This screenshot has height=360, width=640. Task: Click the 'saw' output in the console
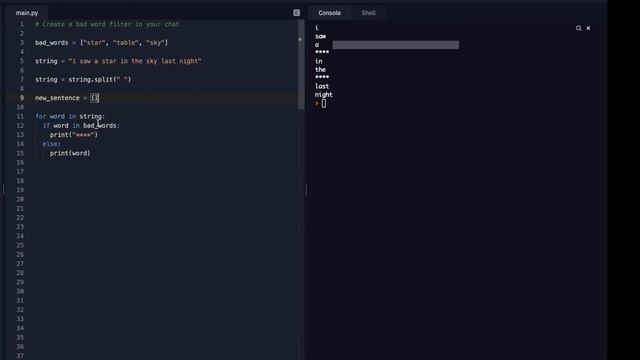coord(320,36)
